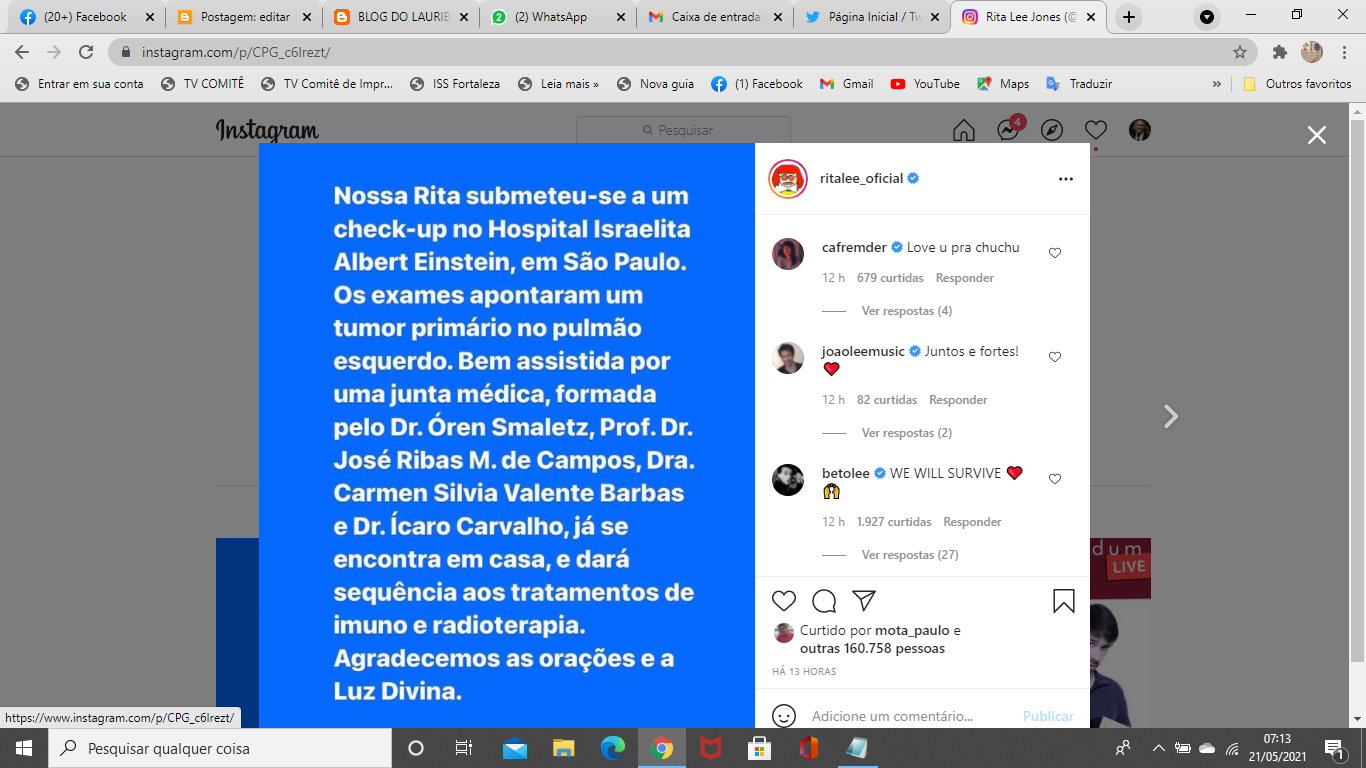Like the betolee comment
This screenshot has height=768, width=1366.
click(1055, 479)
